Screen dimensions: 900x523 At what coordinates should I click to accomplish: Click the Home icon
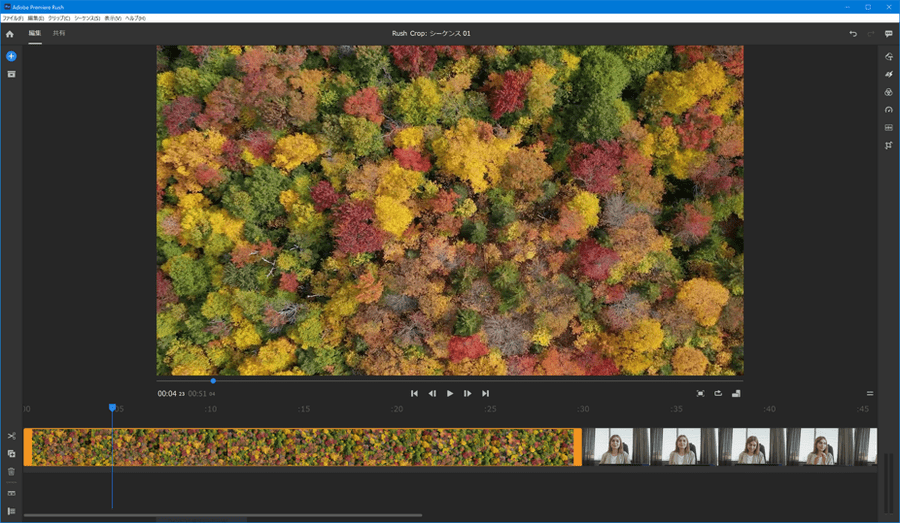[10, 33]
